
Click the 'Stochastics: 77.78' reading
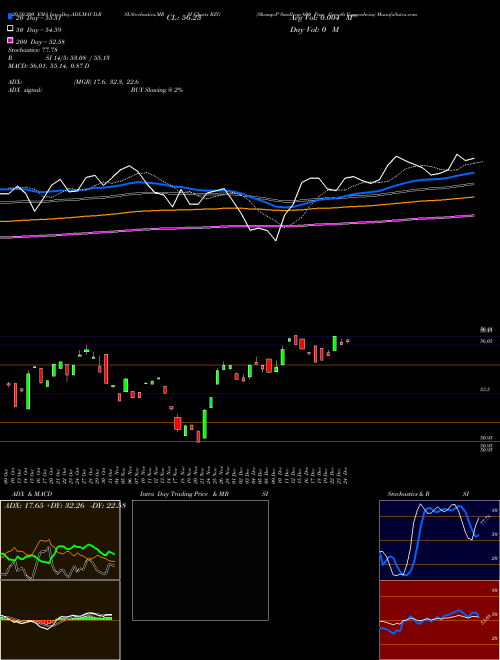pos(33,50)
